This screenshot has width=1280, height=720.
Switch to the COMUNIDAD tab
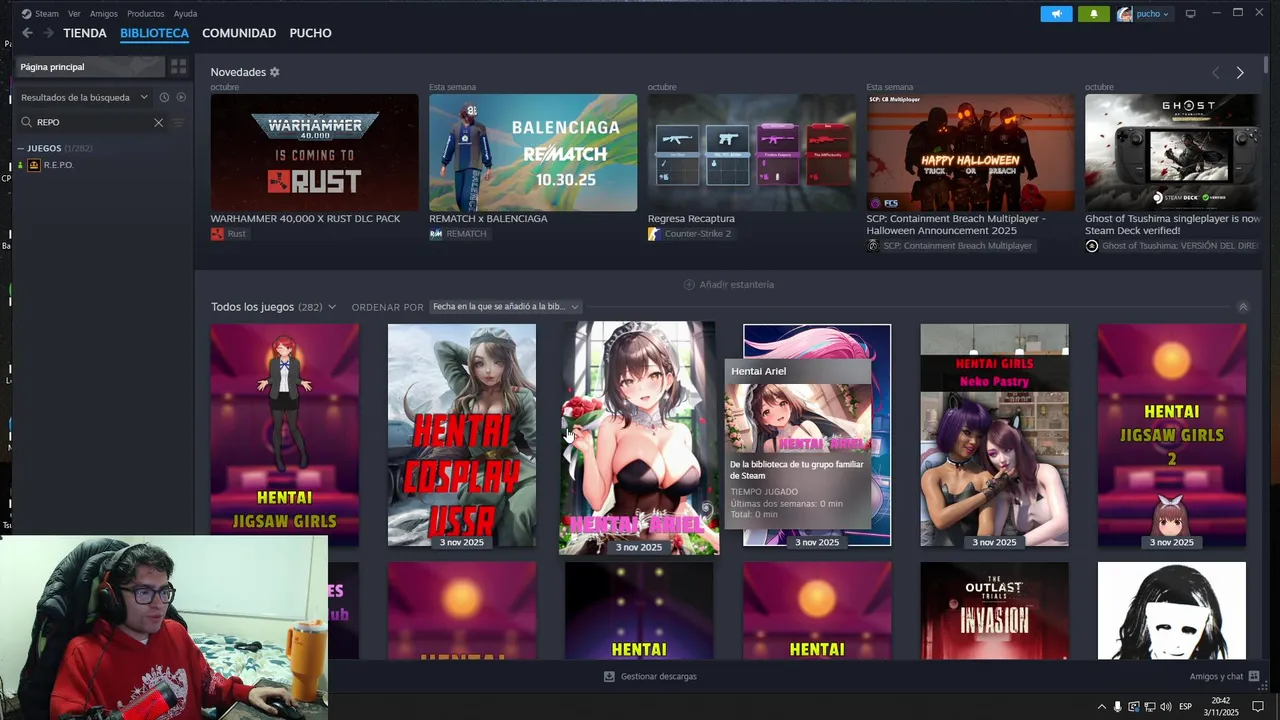(239, 33)
